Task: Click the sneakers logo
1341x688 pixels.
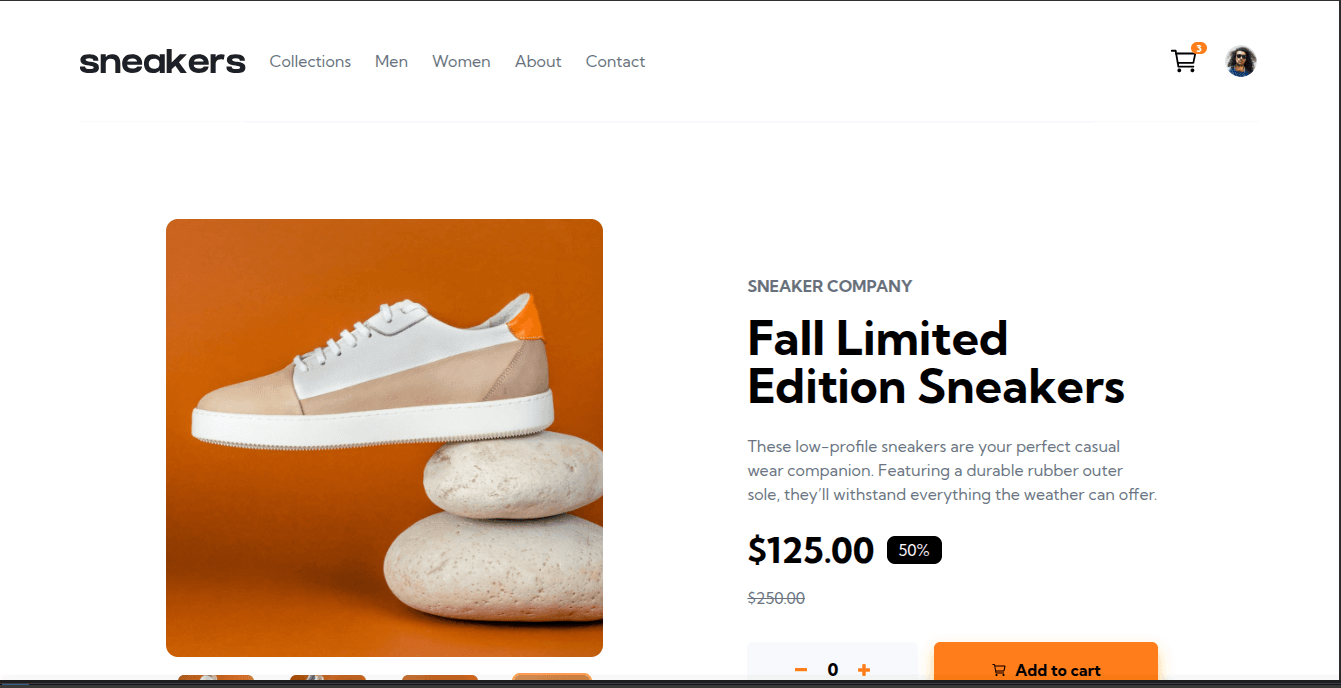Action: pyautogui.click(x=162, y=61)
